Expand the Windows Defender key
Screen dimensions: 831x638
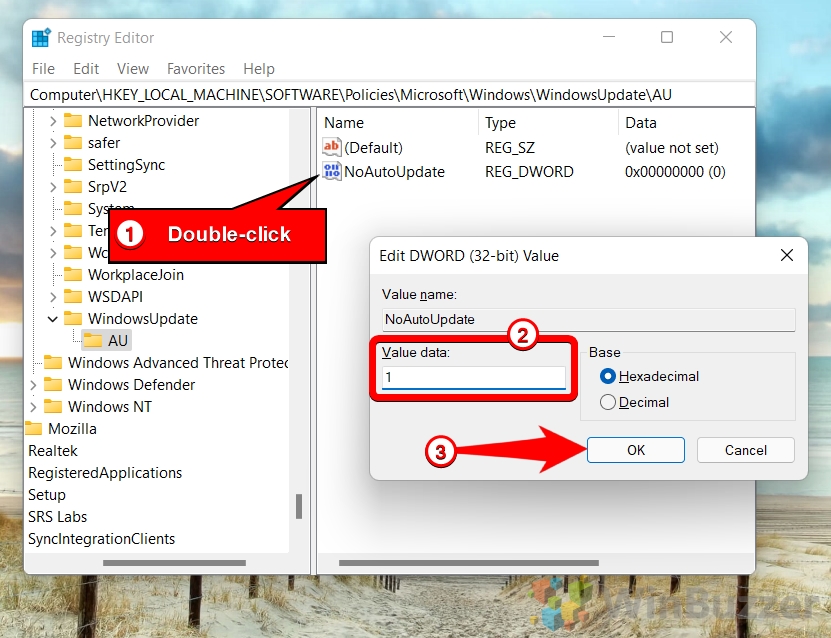click(x=33, y=385)
